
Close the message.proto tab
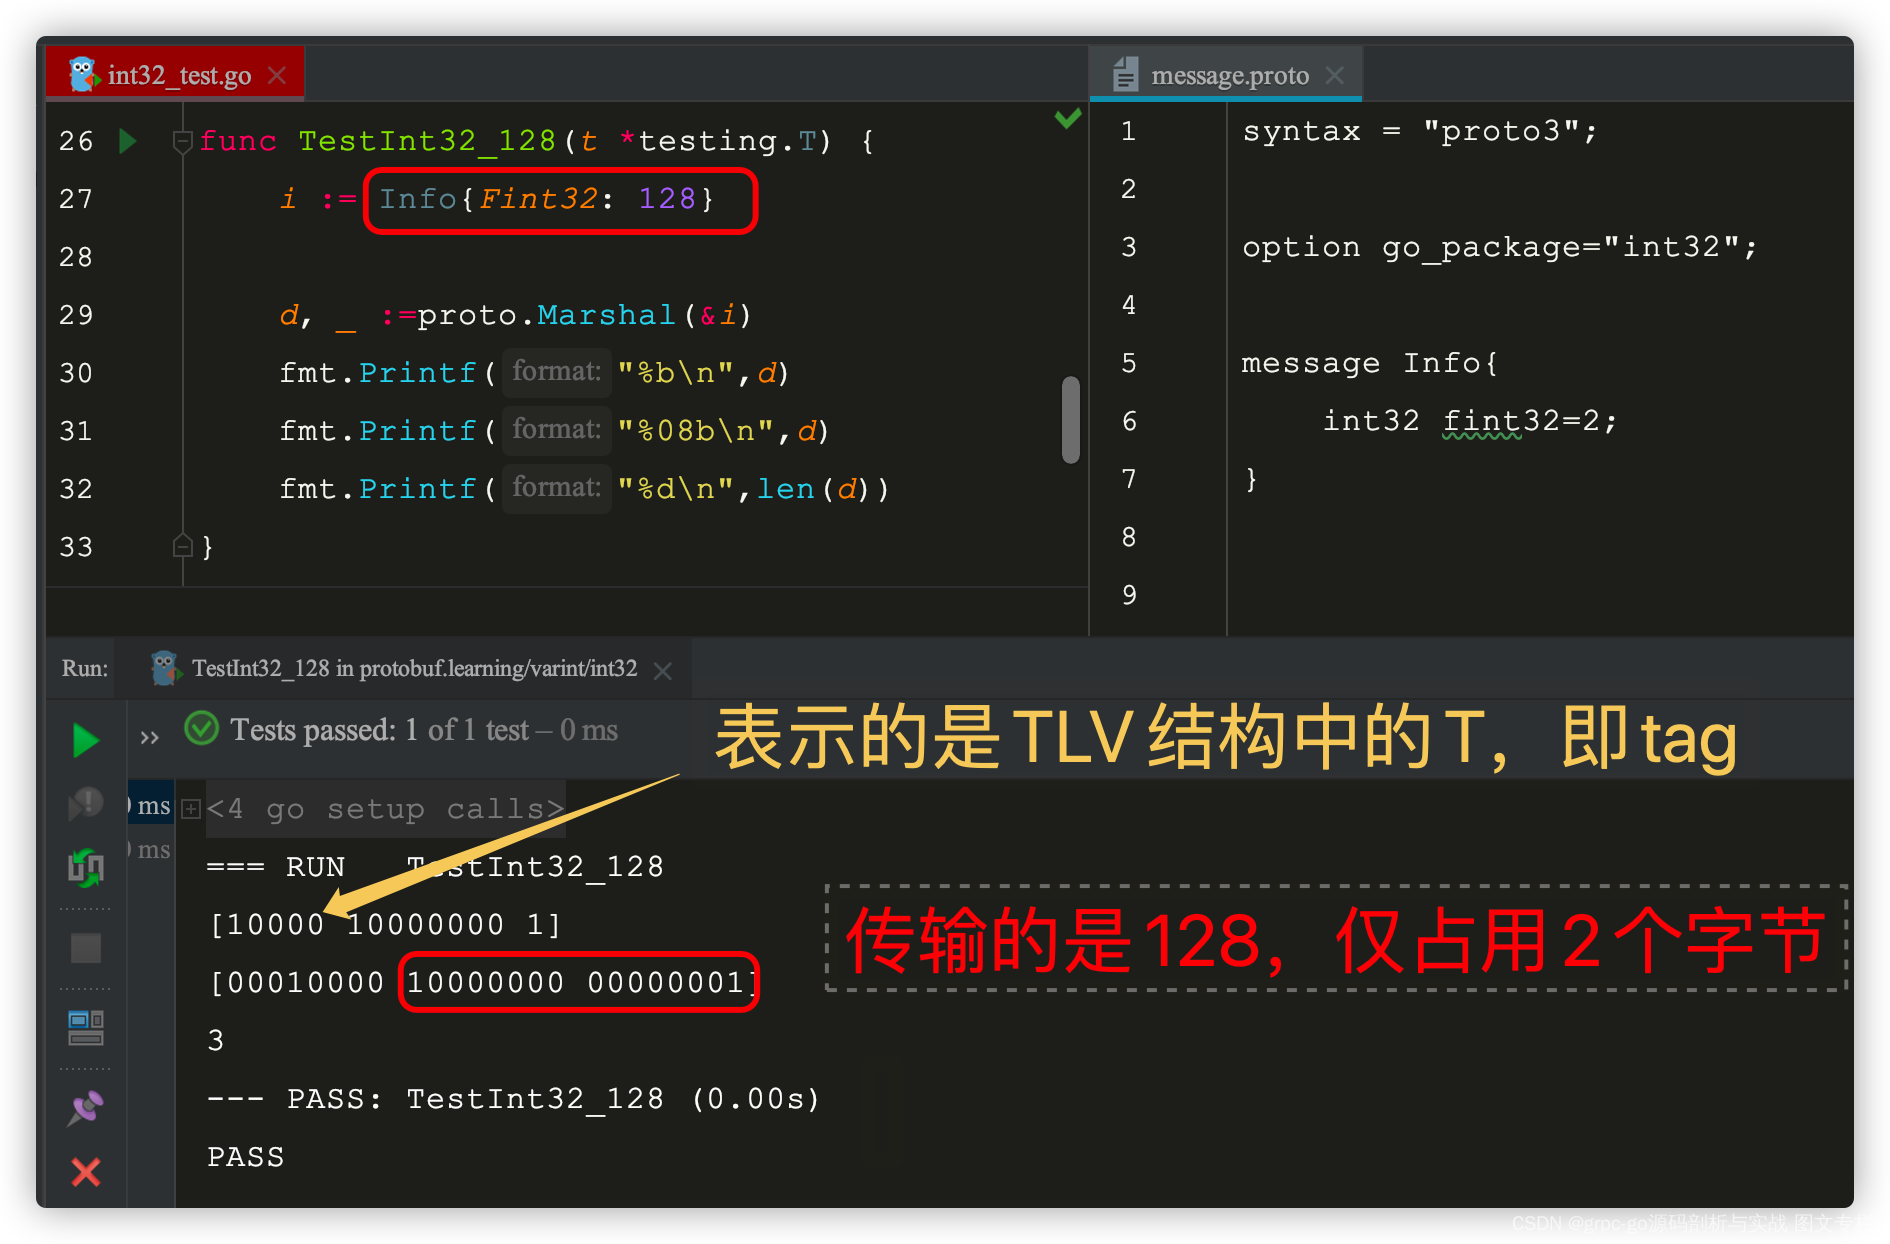tap(1335, 75)
